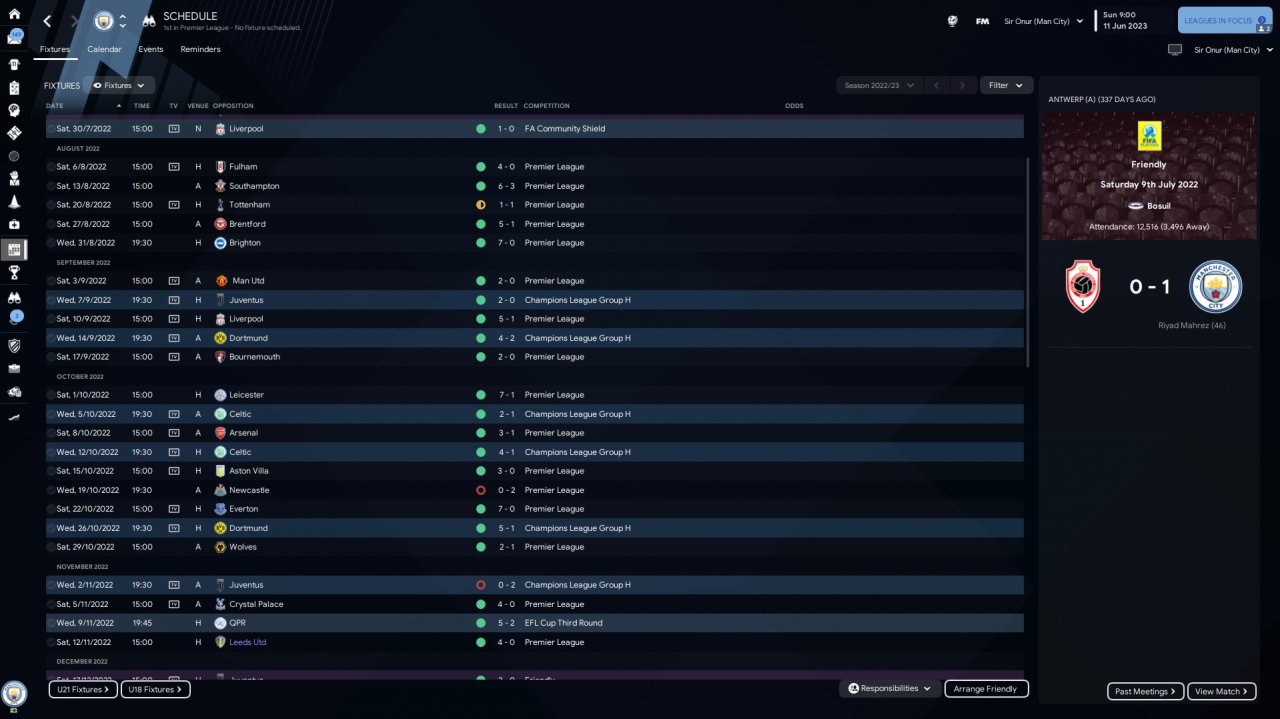Toggle the circle on Sat, 13/8/2022 row
Viewport: 1280px width, 719px height.
[x=51, y=186]
